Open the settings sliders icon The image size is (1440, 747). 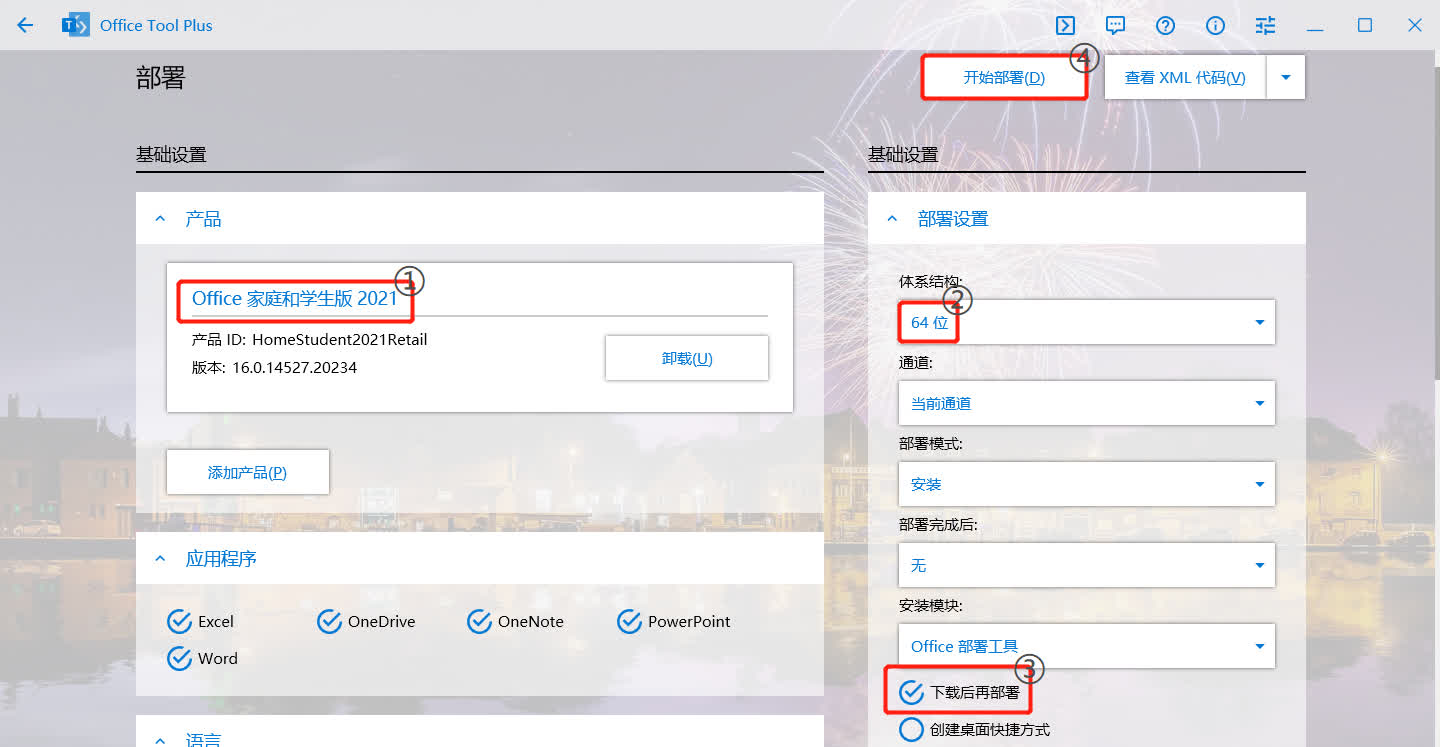pyautogui.click(x=1265, y=25)
